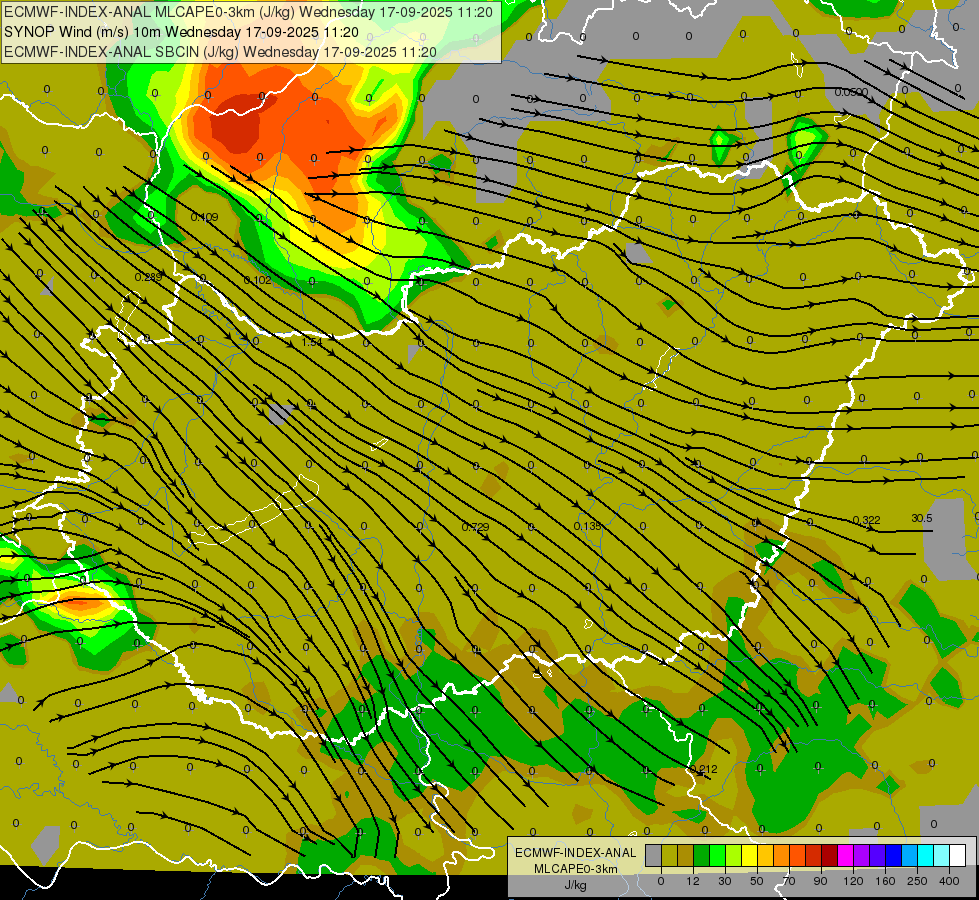
Task: Select the white swatch ending the scale
Action: click(x=958, y=855)
